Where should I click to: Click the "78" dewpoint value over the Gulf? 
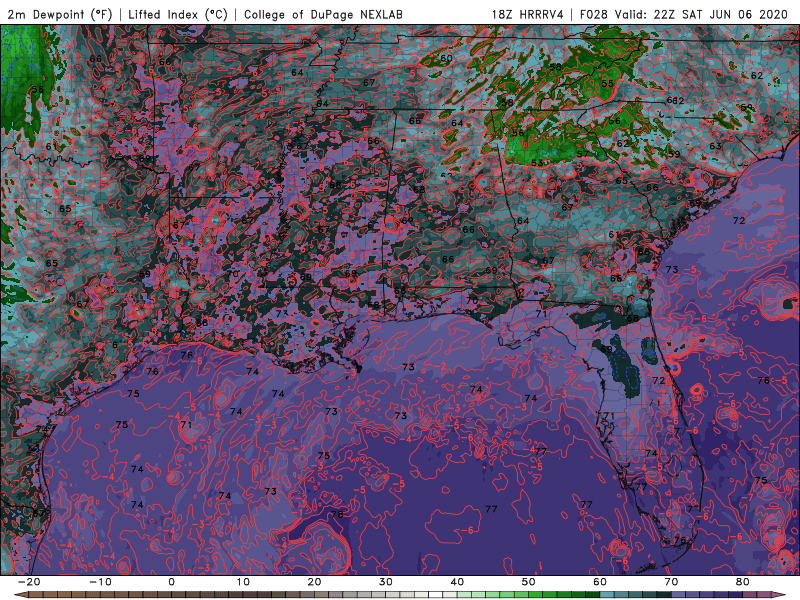(x=337, y=514)
